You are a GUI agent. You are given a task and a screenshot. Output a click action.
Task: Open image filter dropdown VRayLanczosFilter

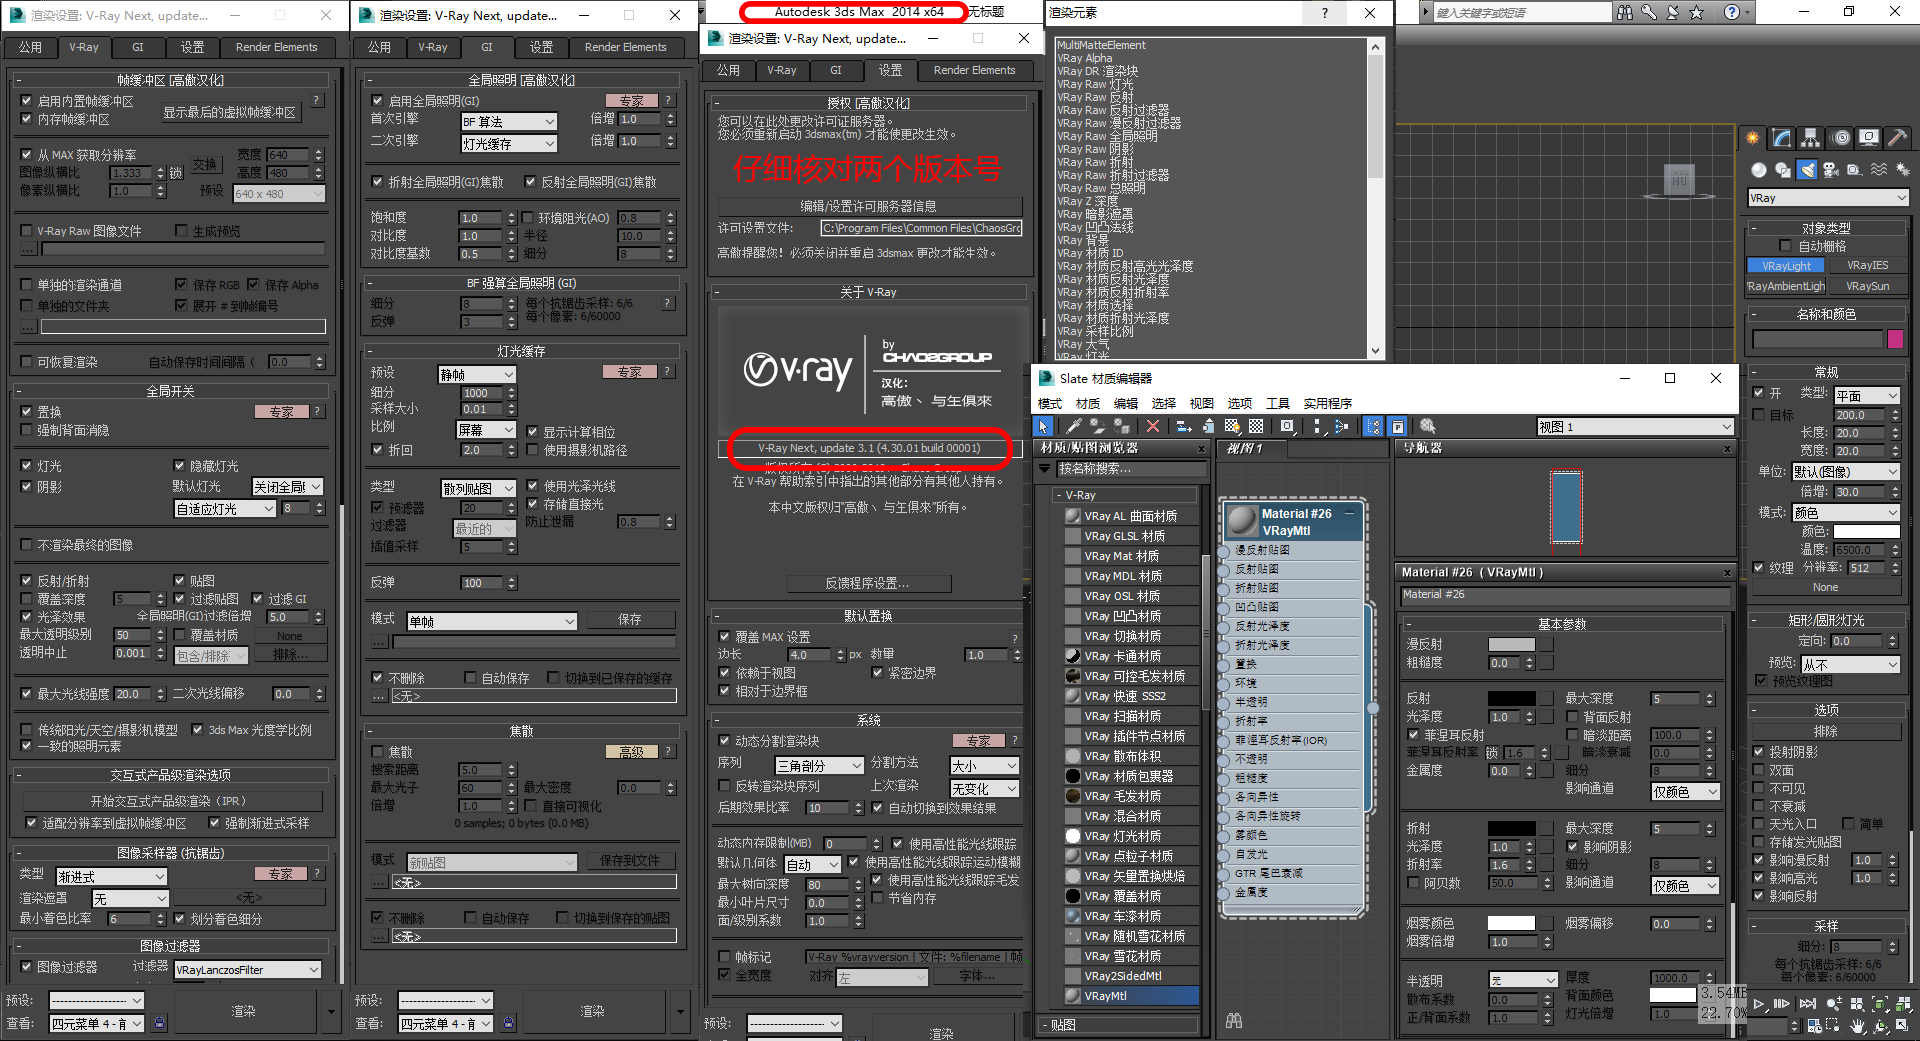point(248,969)
